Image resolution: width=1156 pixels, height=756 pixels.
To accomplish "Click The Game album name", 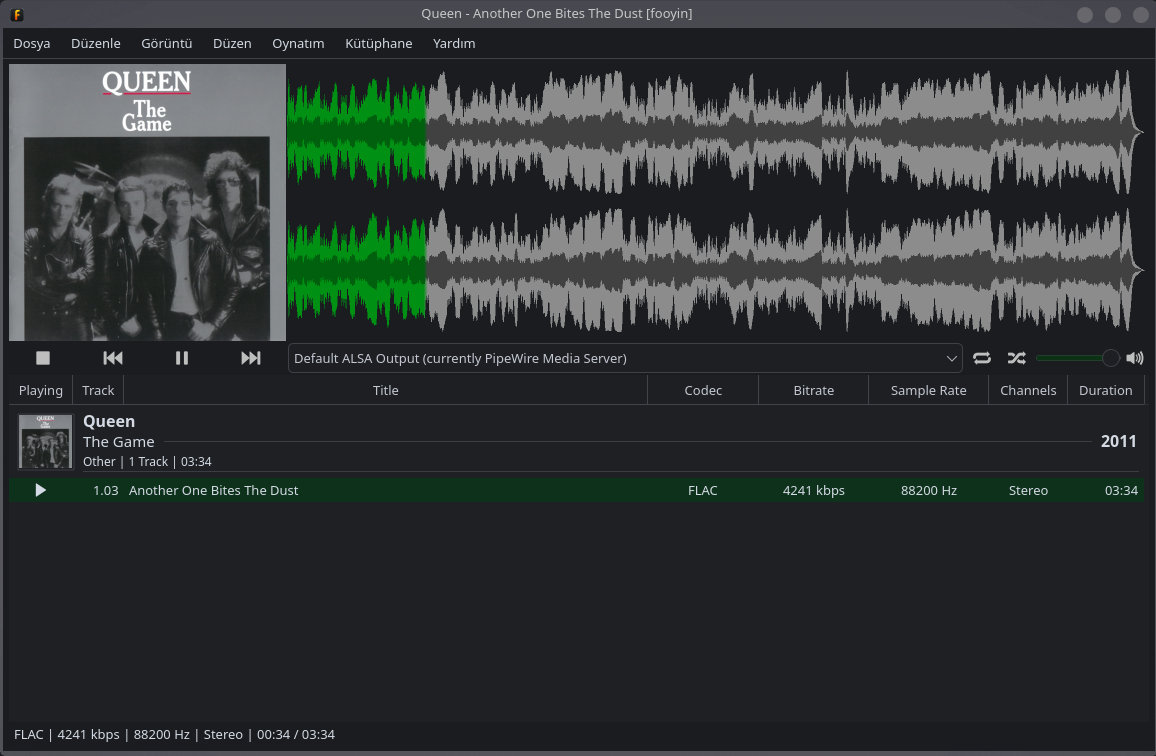I will [x=119, y=442].
